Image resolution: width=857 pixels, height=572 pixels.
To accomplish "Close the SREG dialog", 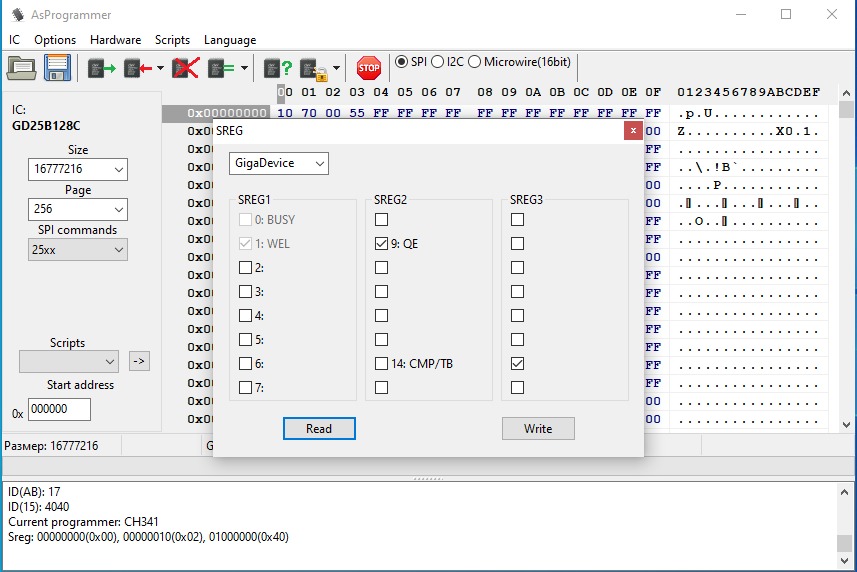I will (633, 131).
